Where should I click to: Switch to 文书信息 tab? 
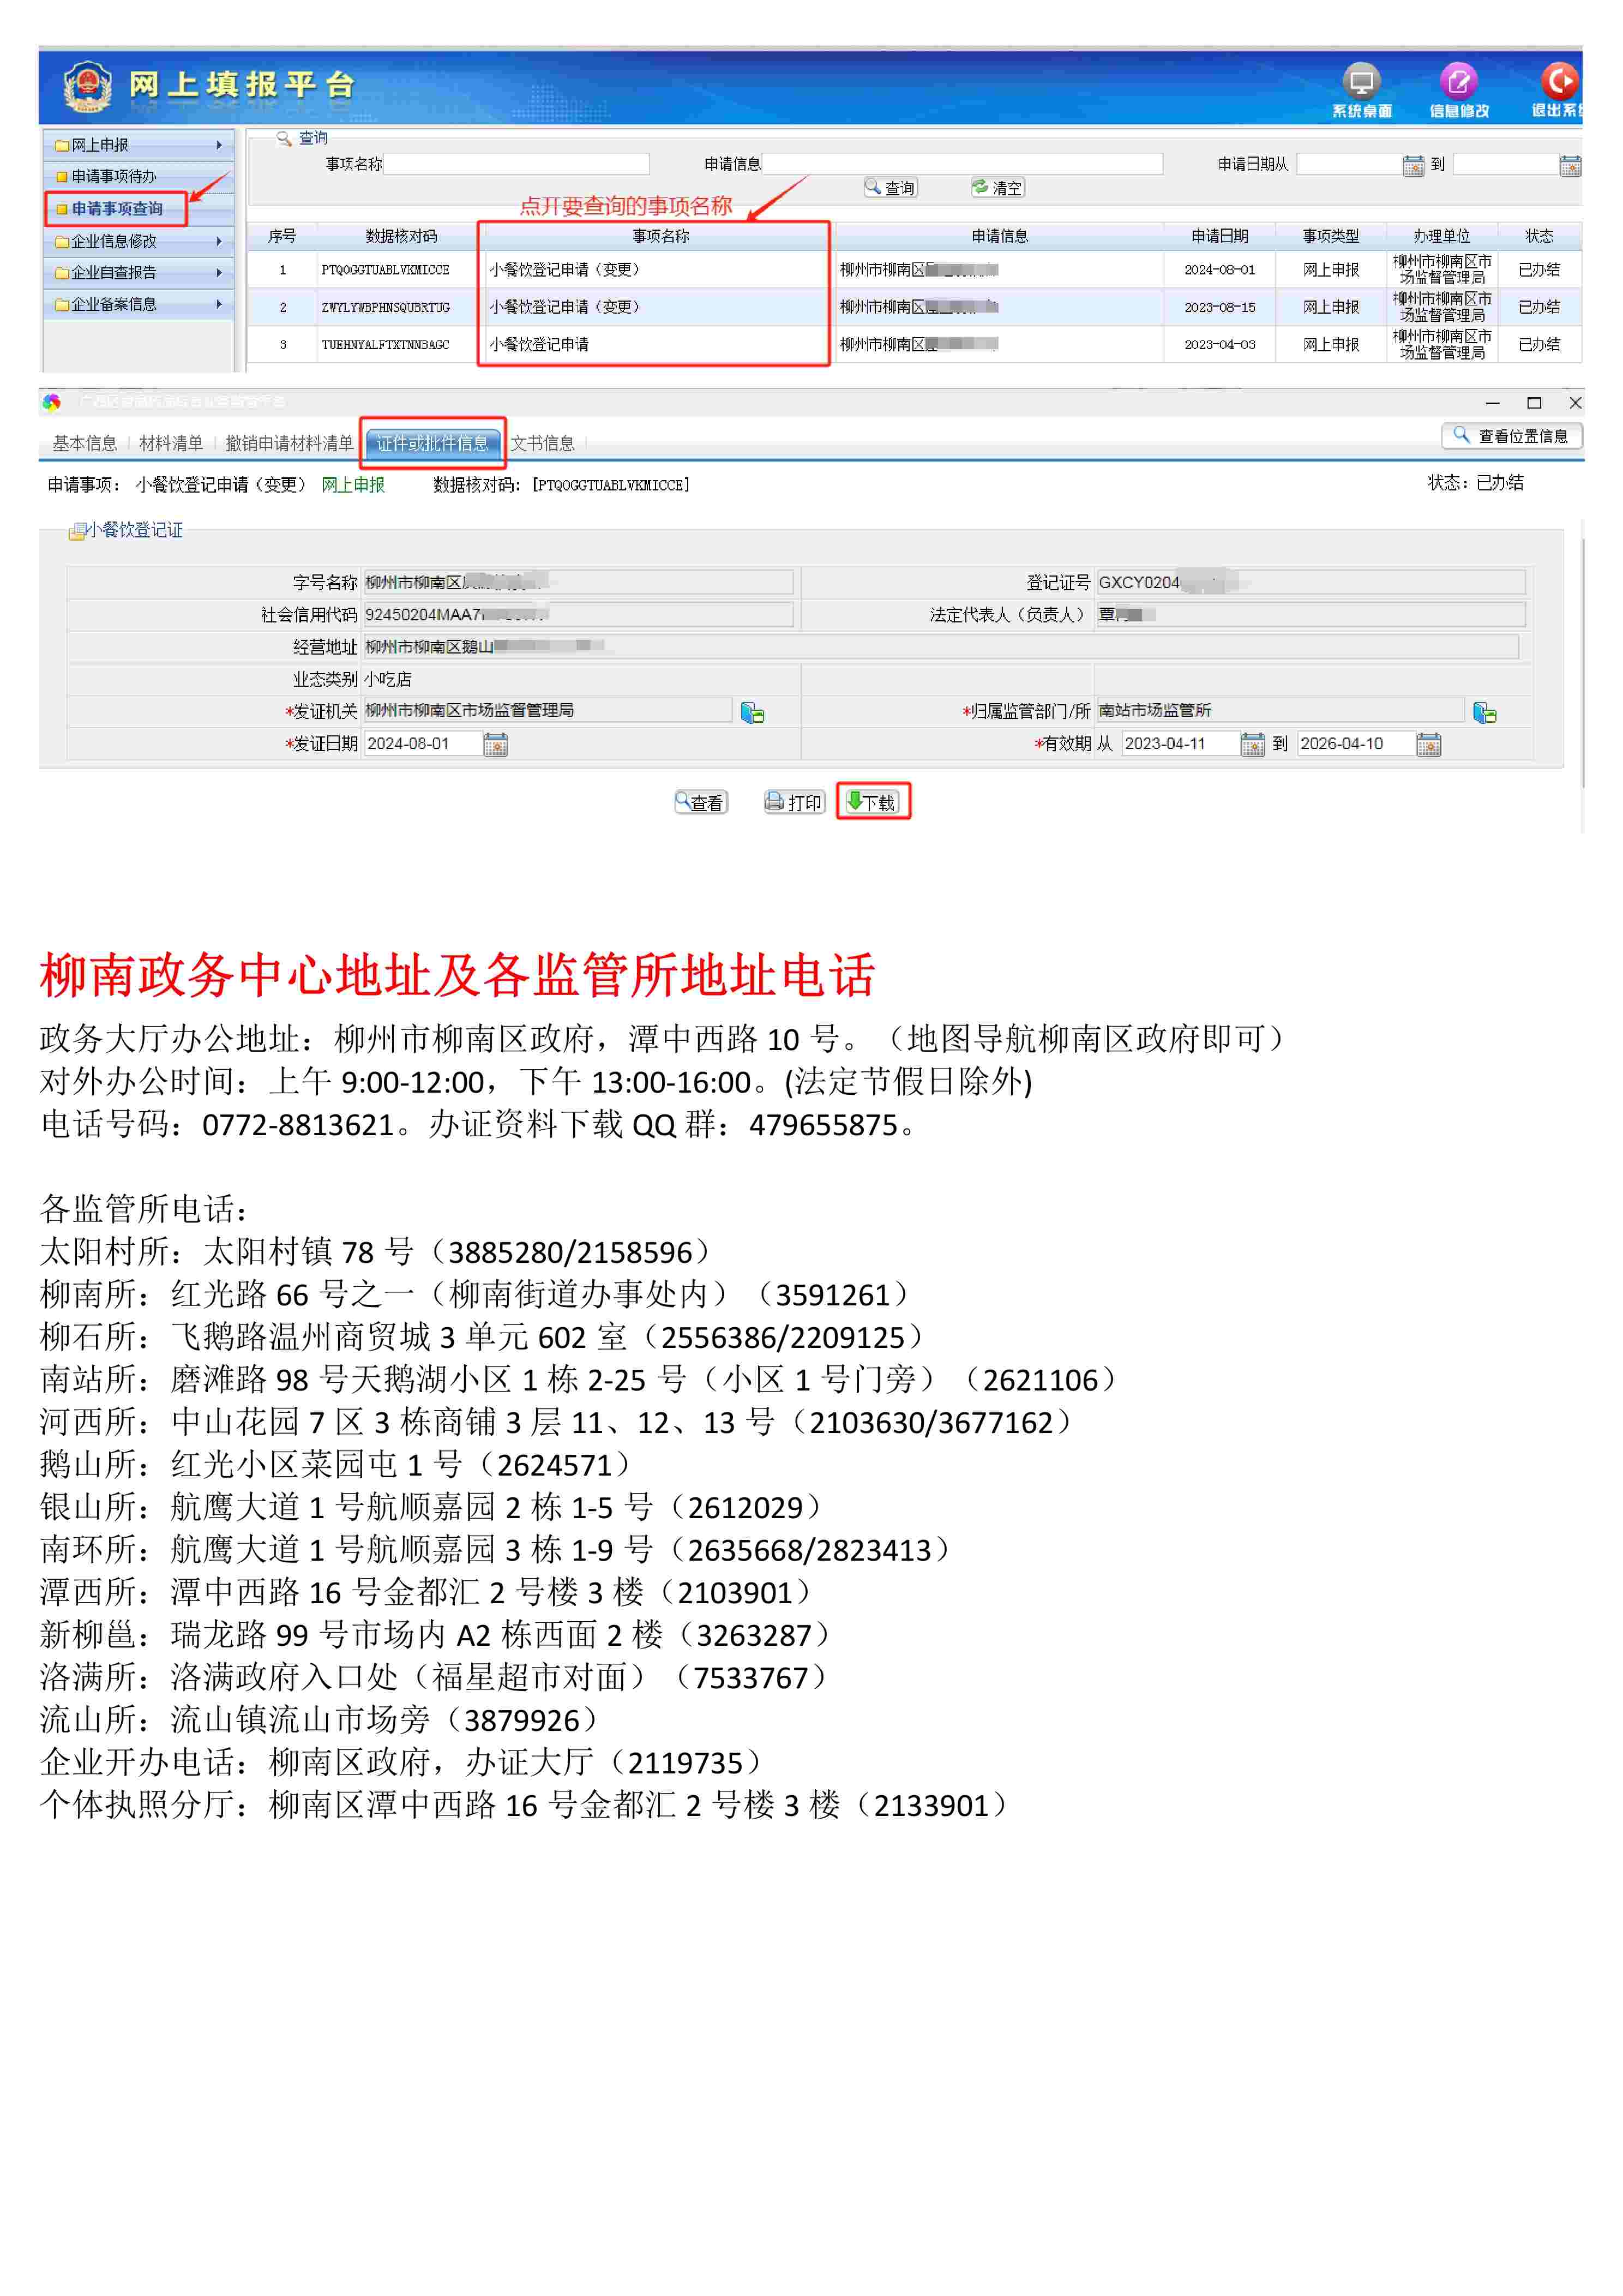point(542,443)
